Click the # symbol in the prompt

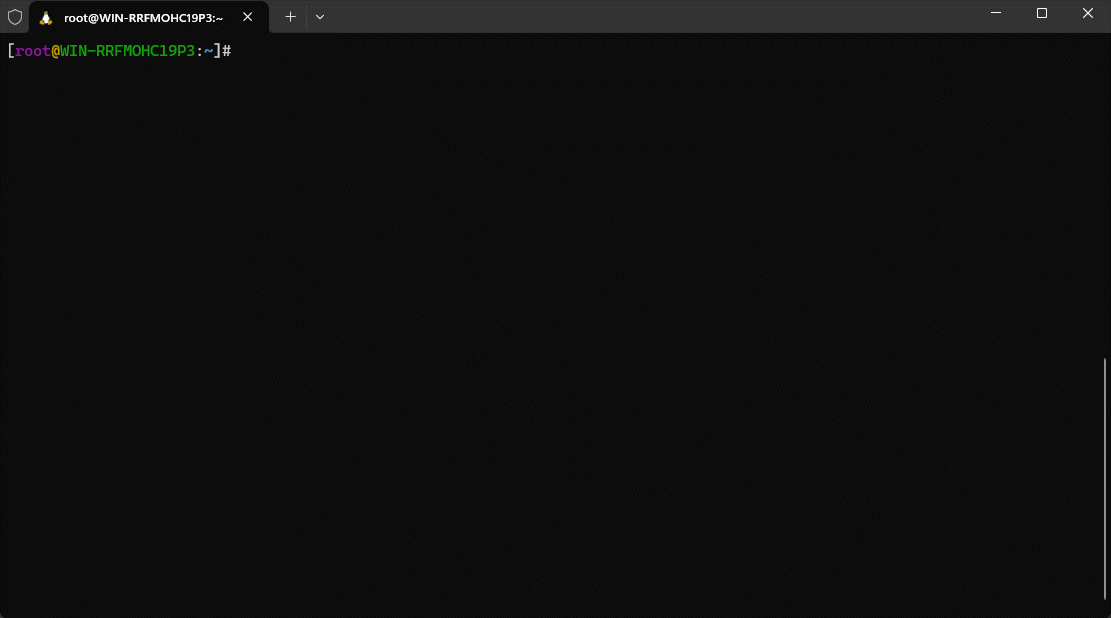[227, 51]
